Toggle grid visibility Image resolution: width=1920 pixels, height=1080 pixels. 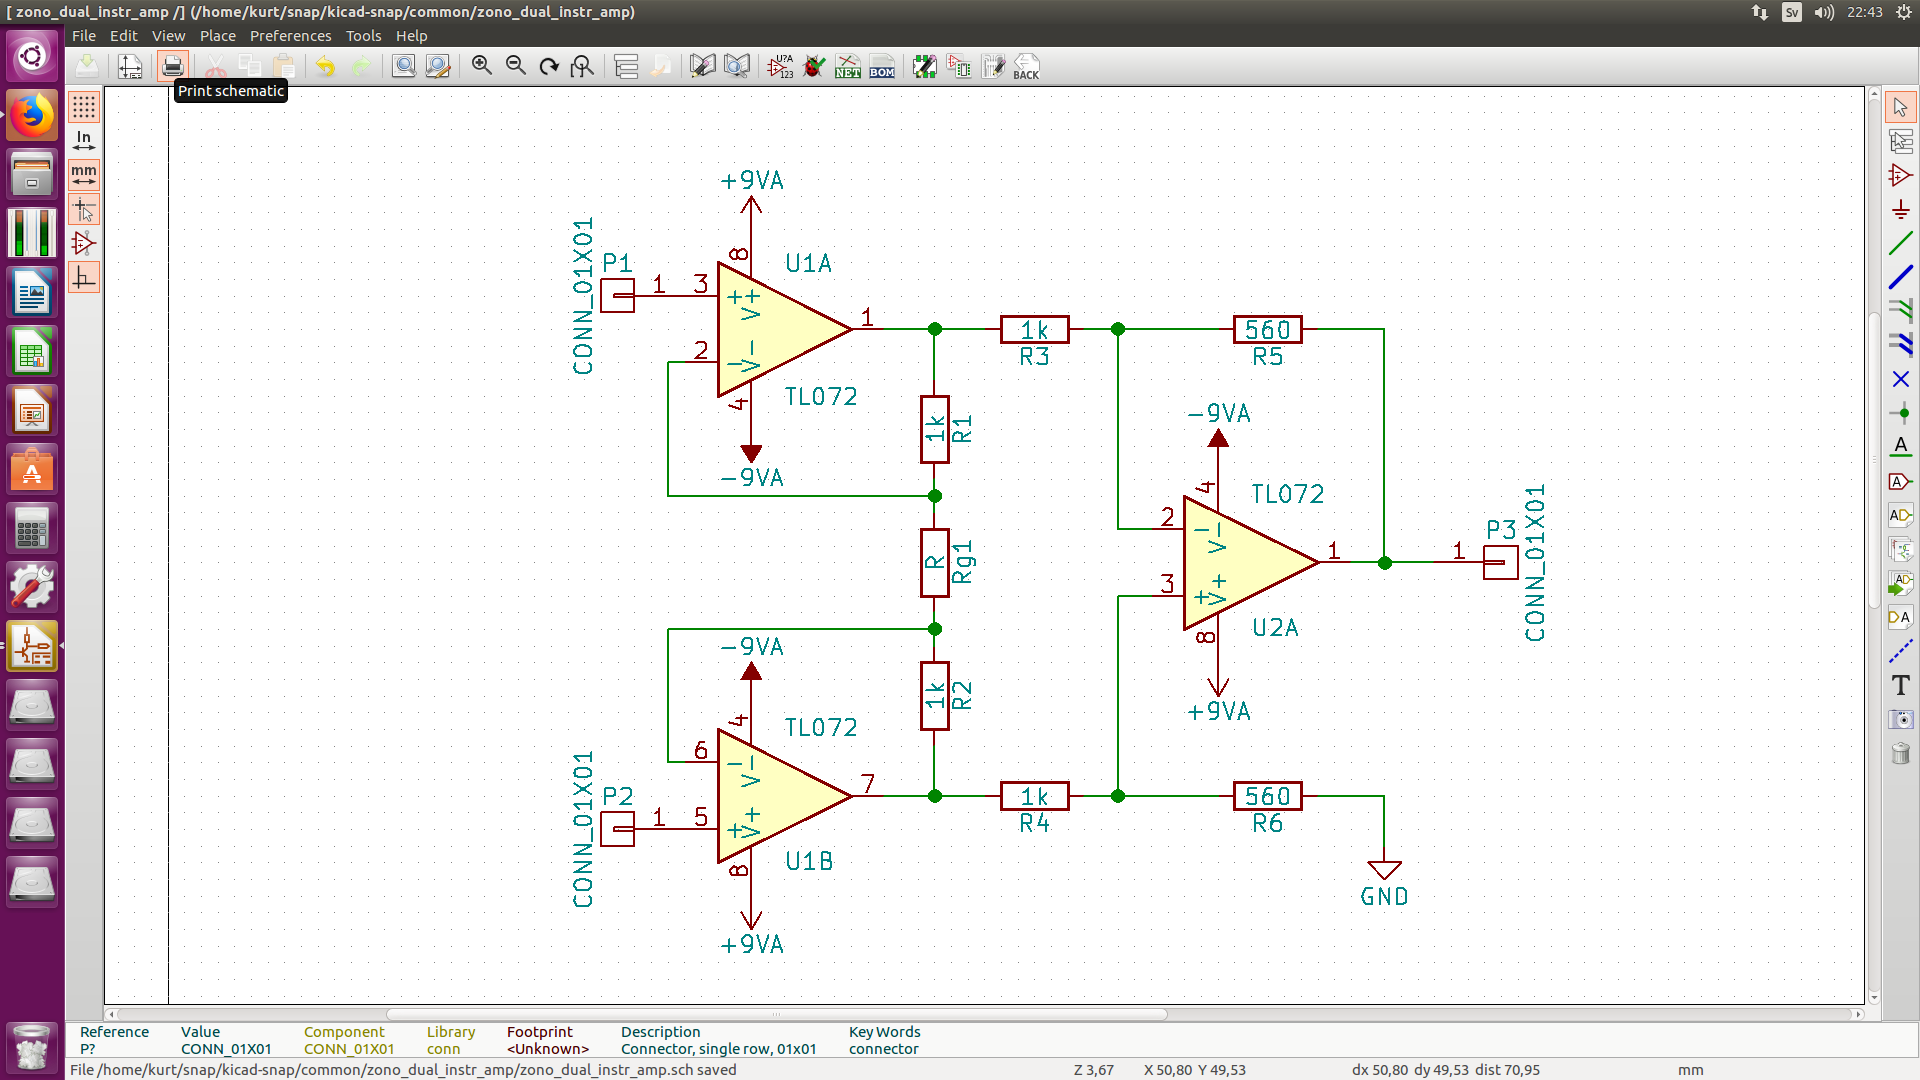click(x=84, y=106)
